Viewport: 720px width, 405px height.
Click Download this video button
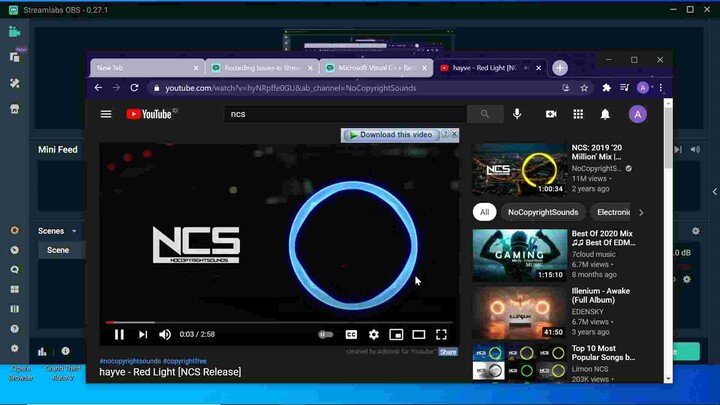(x=391, y=135)
